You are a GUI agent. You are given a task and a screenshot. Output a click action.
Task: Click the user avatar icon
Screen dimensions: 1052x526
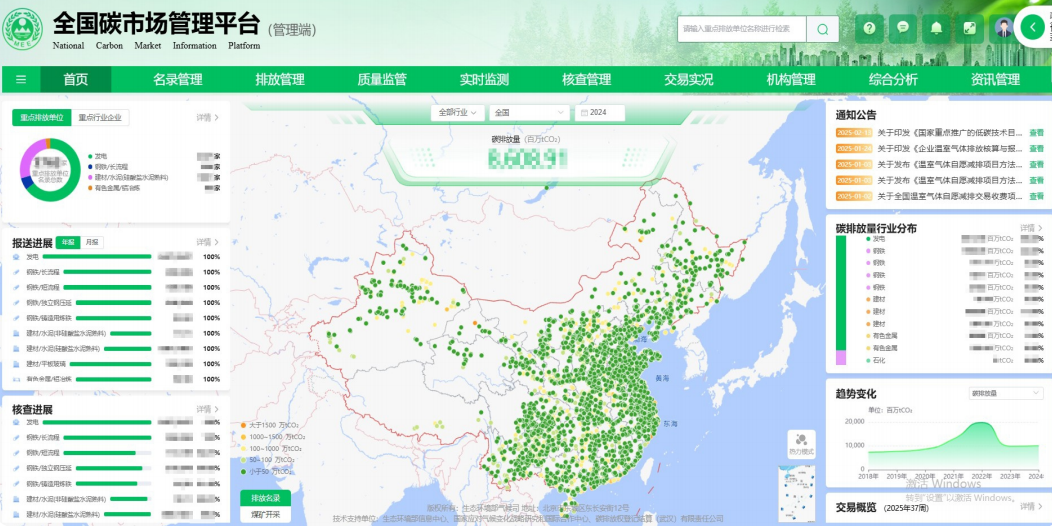coord(1002,29)
